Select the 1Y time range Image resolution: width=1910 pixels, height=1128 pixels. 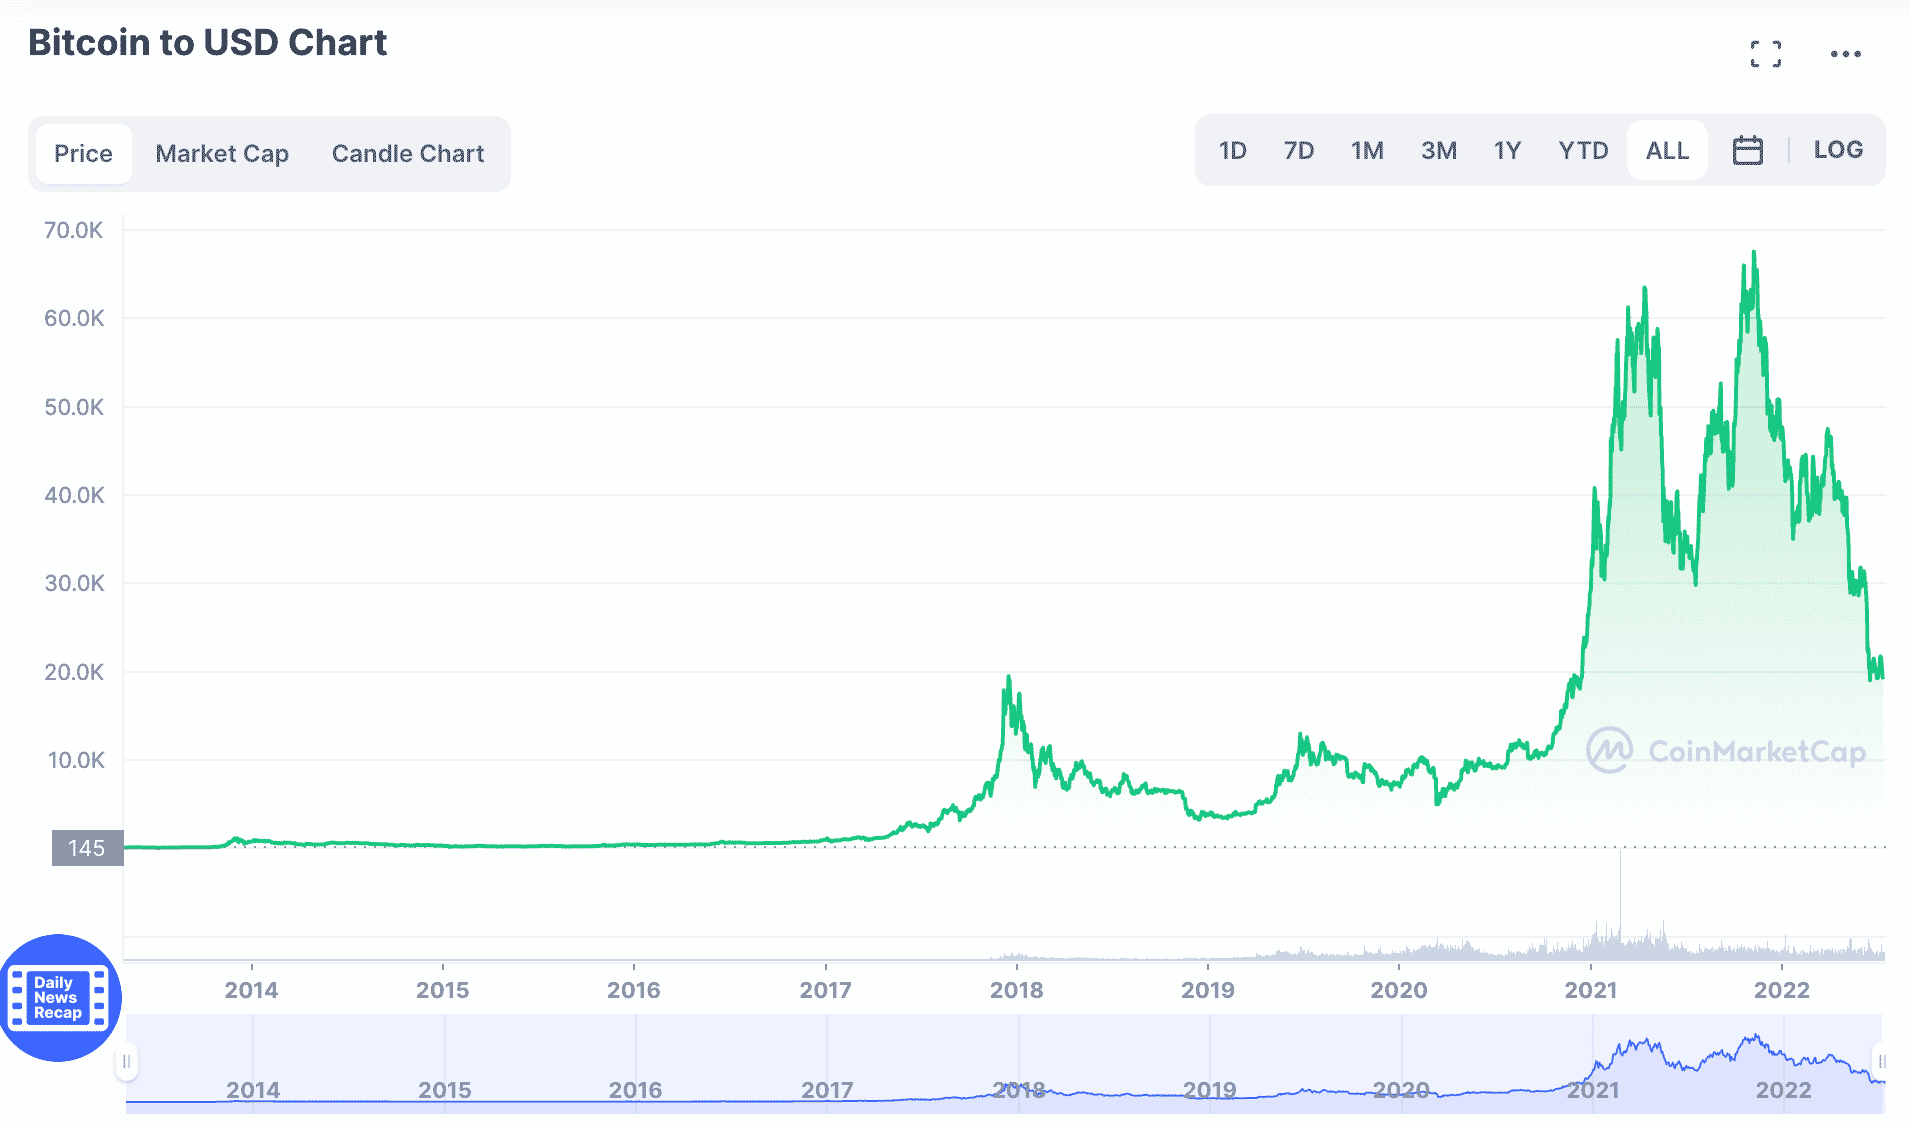[1507, 150]
